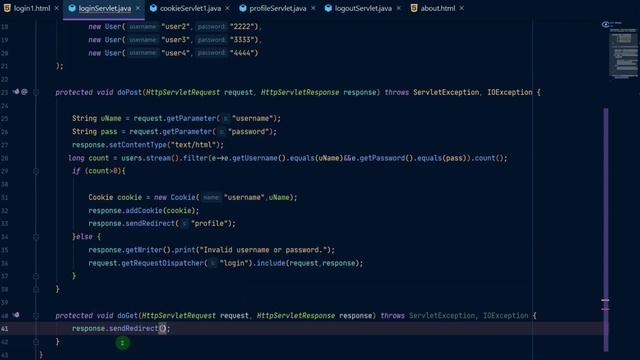Click line number 41 in the gutter
The width and height of the screenshot is (640, 360).
(x=4, y=329)
